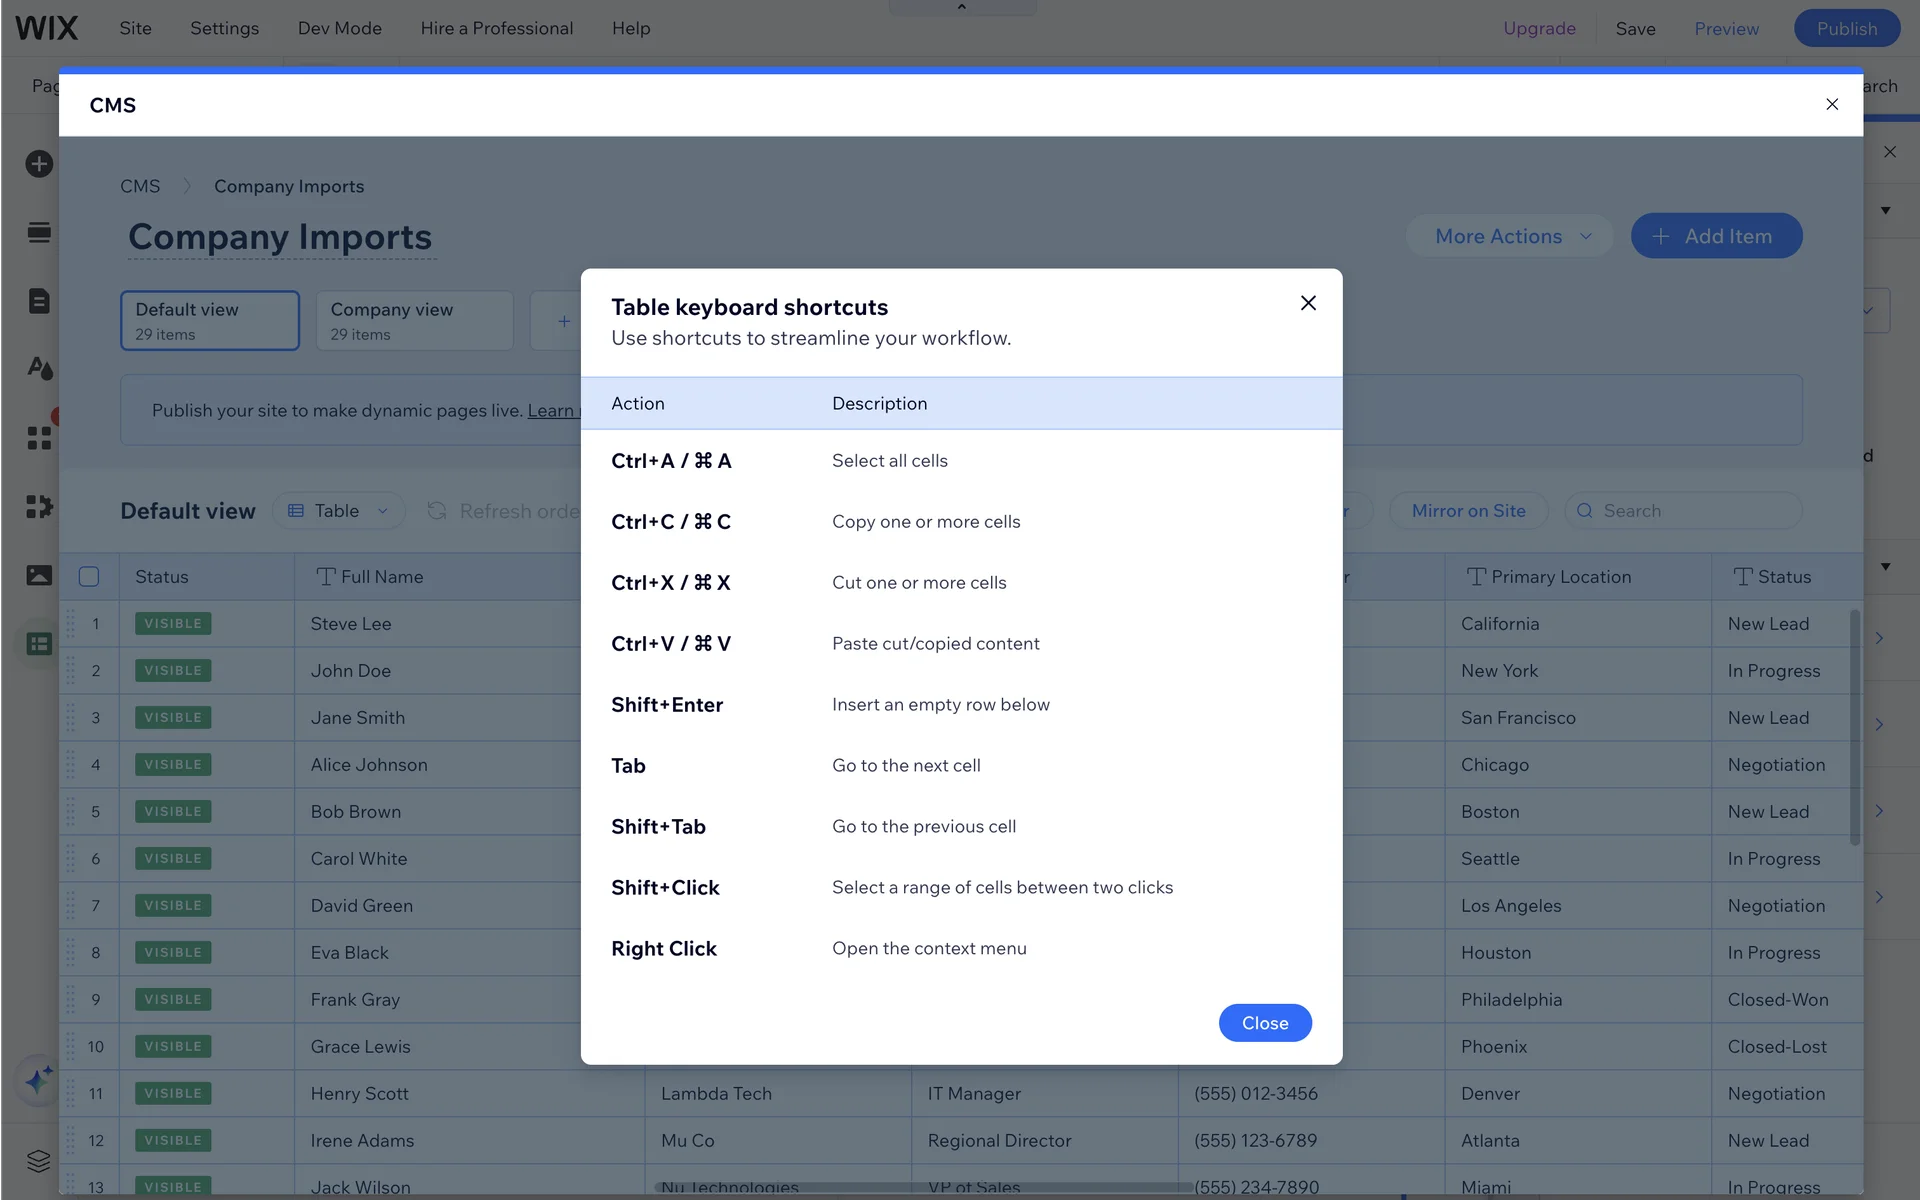
Task: Open the Dev Mode menu
Action: point(339,28)
